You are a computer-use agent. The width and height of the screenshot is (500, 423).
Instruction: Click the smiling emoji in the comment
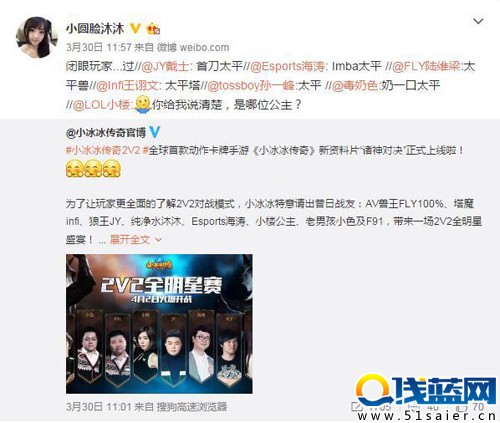coord(143,105)
